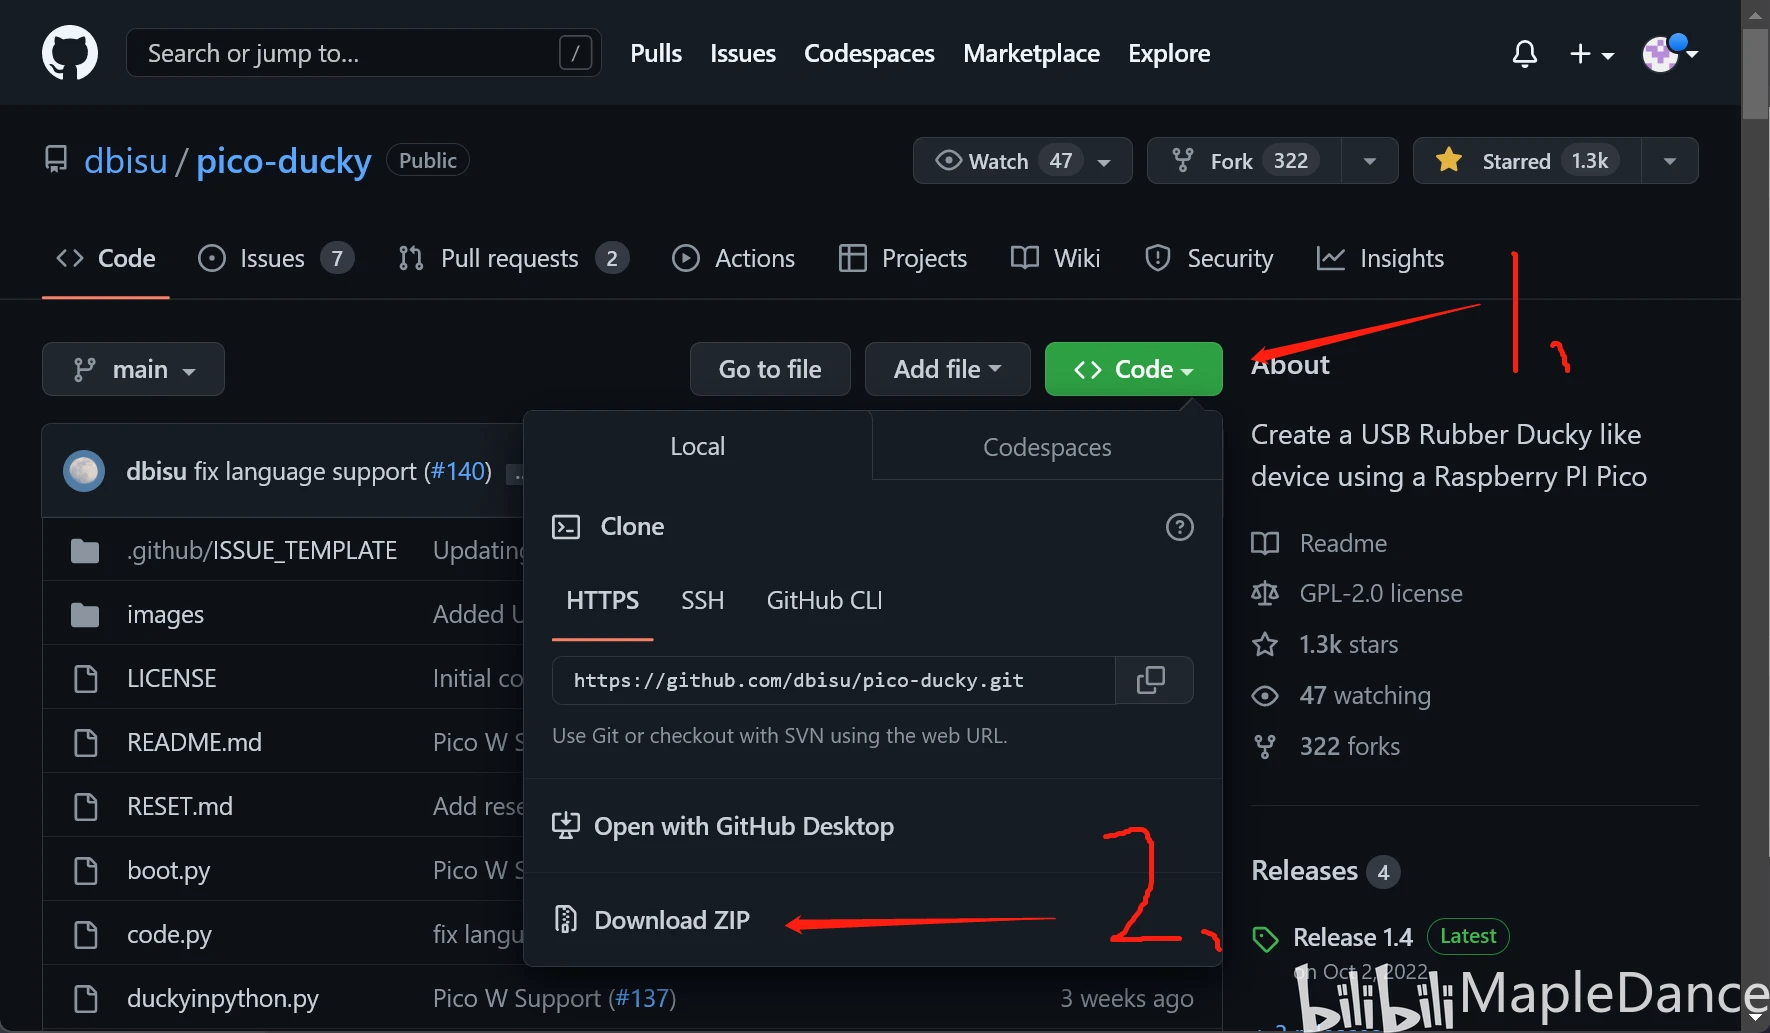This screenshot has height=1033, width=1770.
Task: Open the GPL-2.0 license link
Action: coord(1358,594)
